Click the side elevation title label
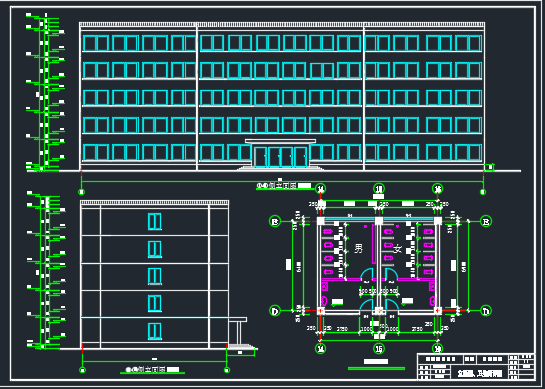The image size is (545, 389). coord(153,370)
